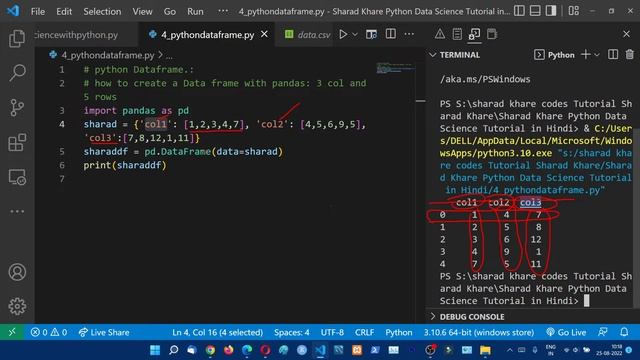Show errors and warnings count

click(x=49, y=332)
